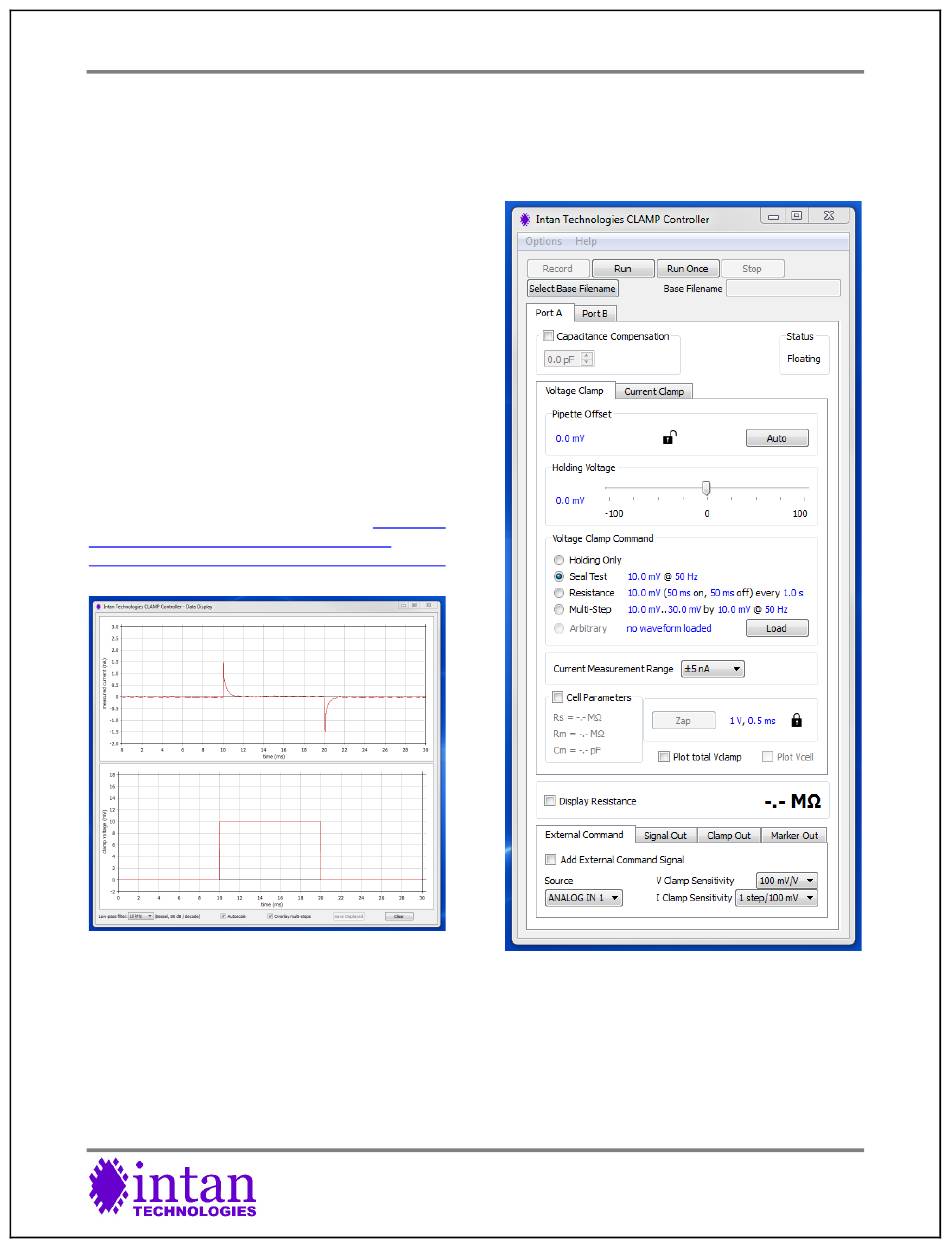Open the Signal Out tab

665,836
